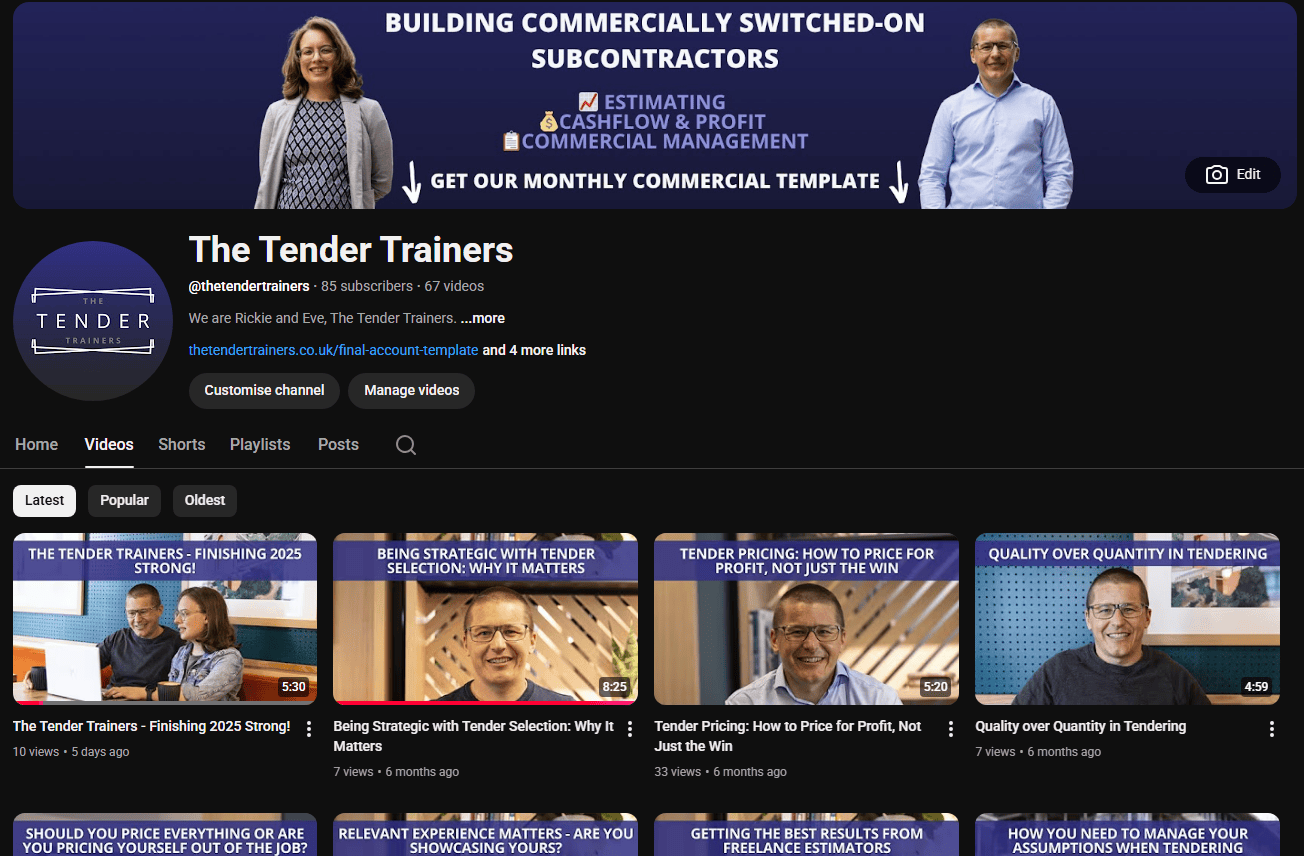Play the Quality over Quantity in Tendering video thumbnail
The width and height of the screenshot is (1304, 856).
click(1127, 618)
